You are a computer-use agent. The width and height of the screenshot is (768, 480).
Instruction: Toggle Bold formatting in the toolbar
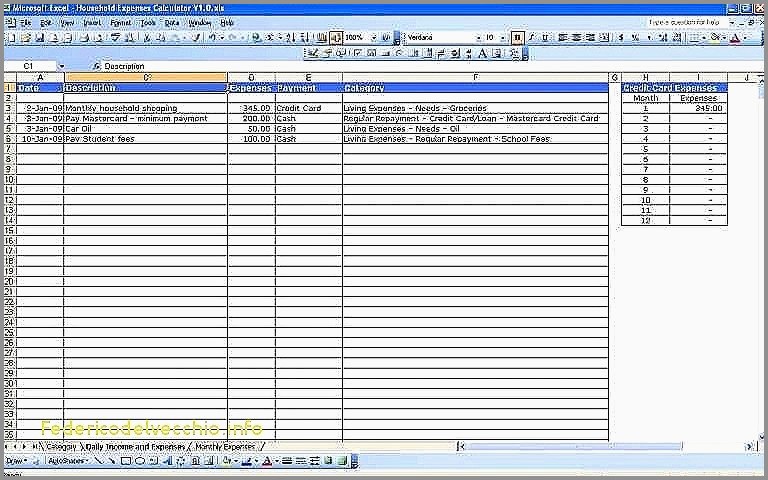(x=518, y=37)
